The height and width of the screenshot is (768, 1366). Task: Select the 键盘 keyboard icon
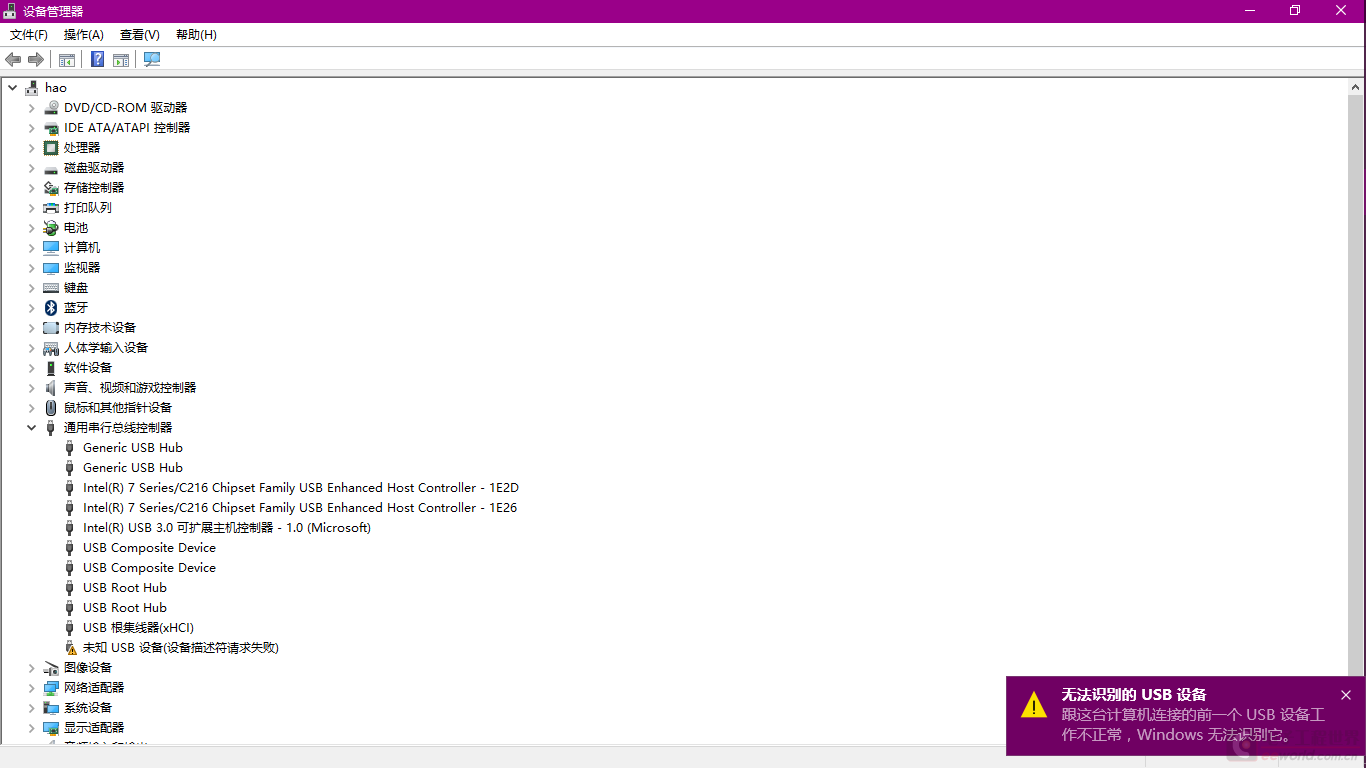point(51,288)
